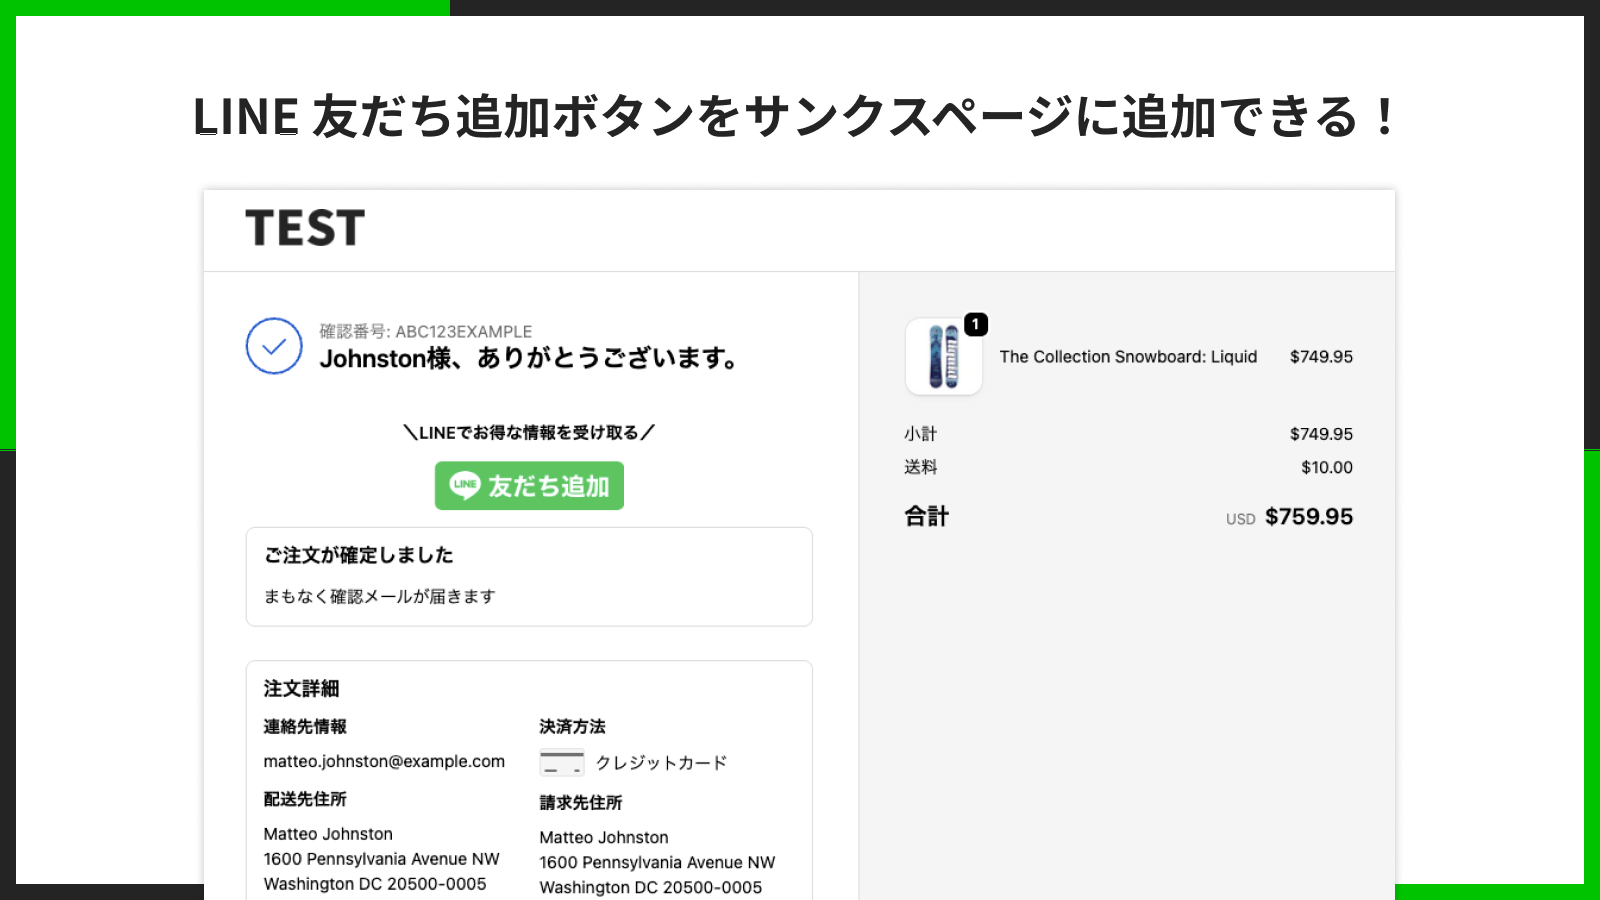Click the TEST store logo

click(305, 228)
